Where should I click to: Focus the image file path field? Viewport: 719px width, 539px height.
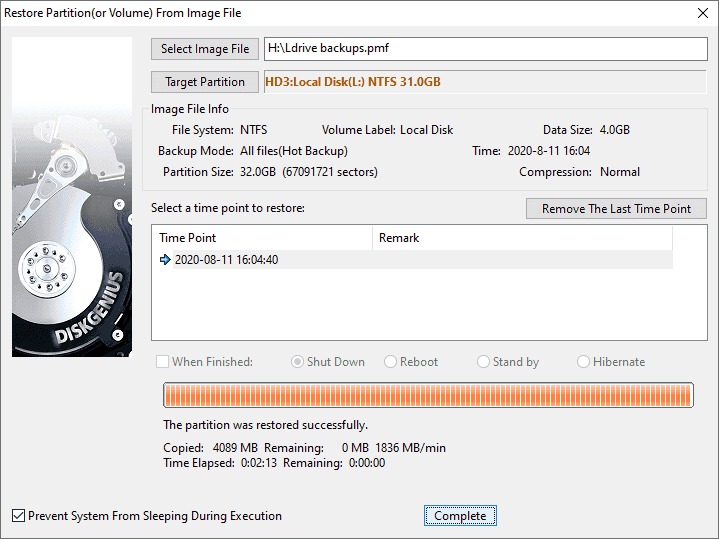click(x=483, y=49)
